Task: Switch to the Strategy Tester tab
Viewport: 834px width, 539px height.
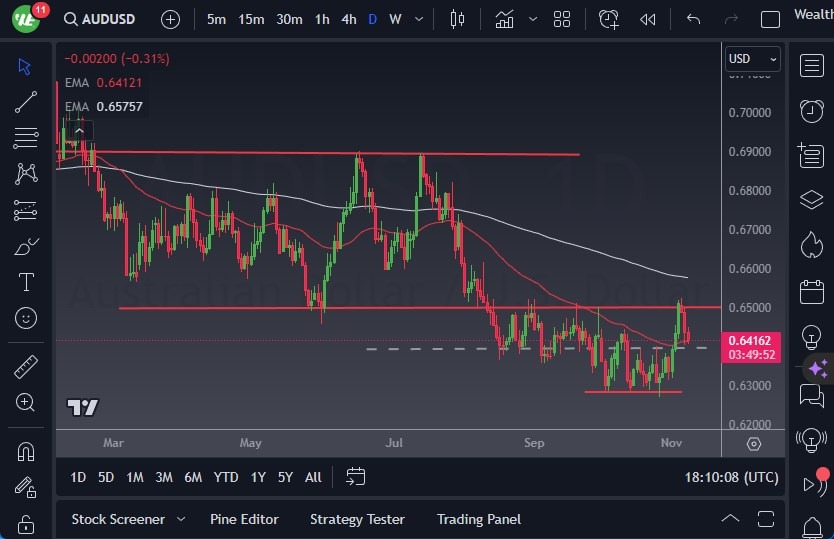Action: (357, 519)
